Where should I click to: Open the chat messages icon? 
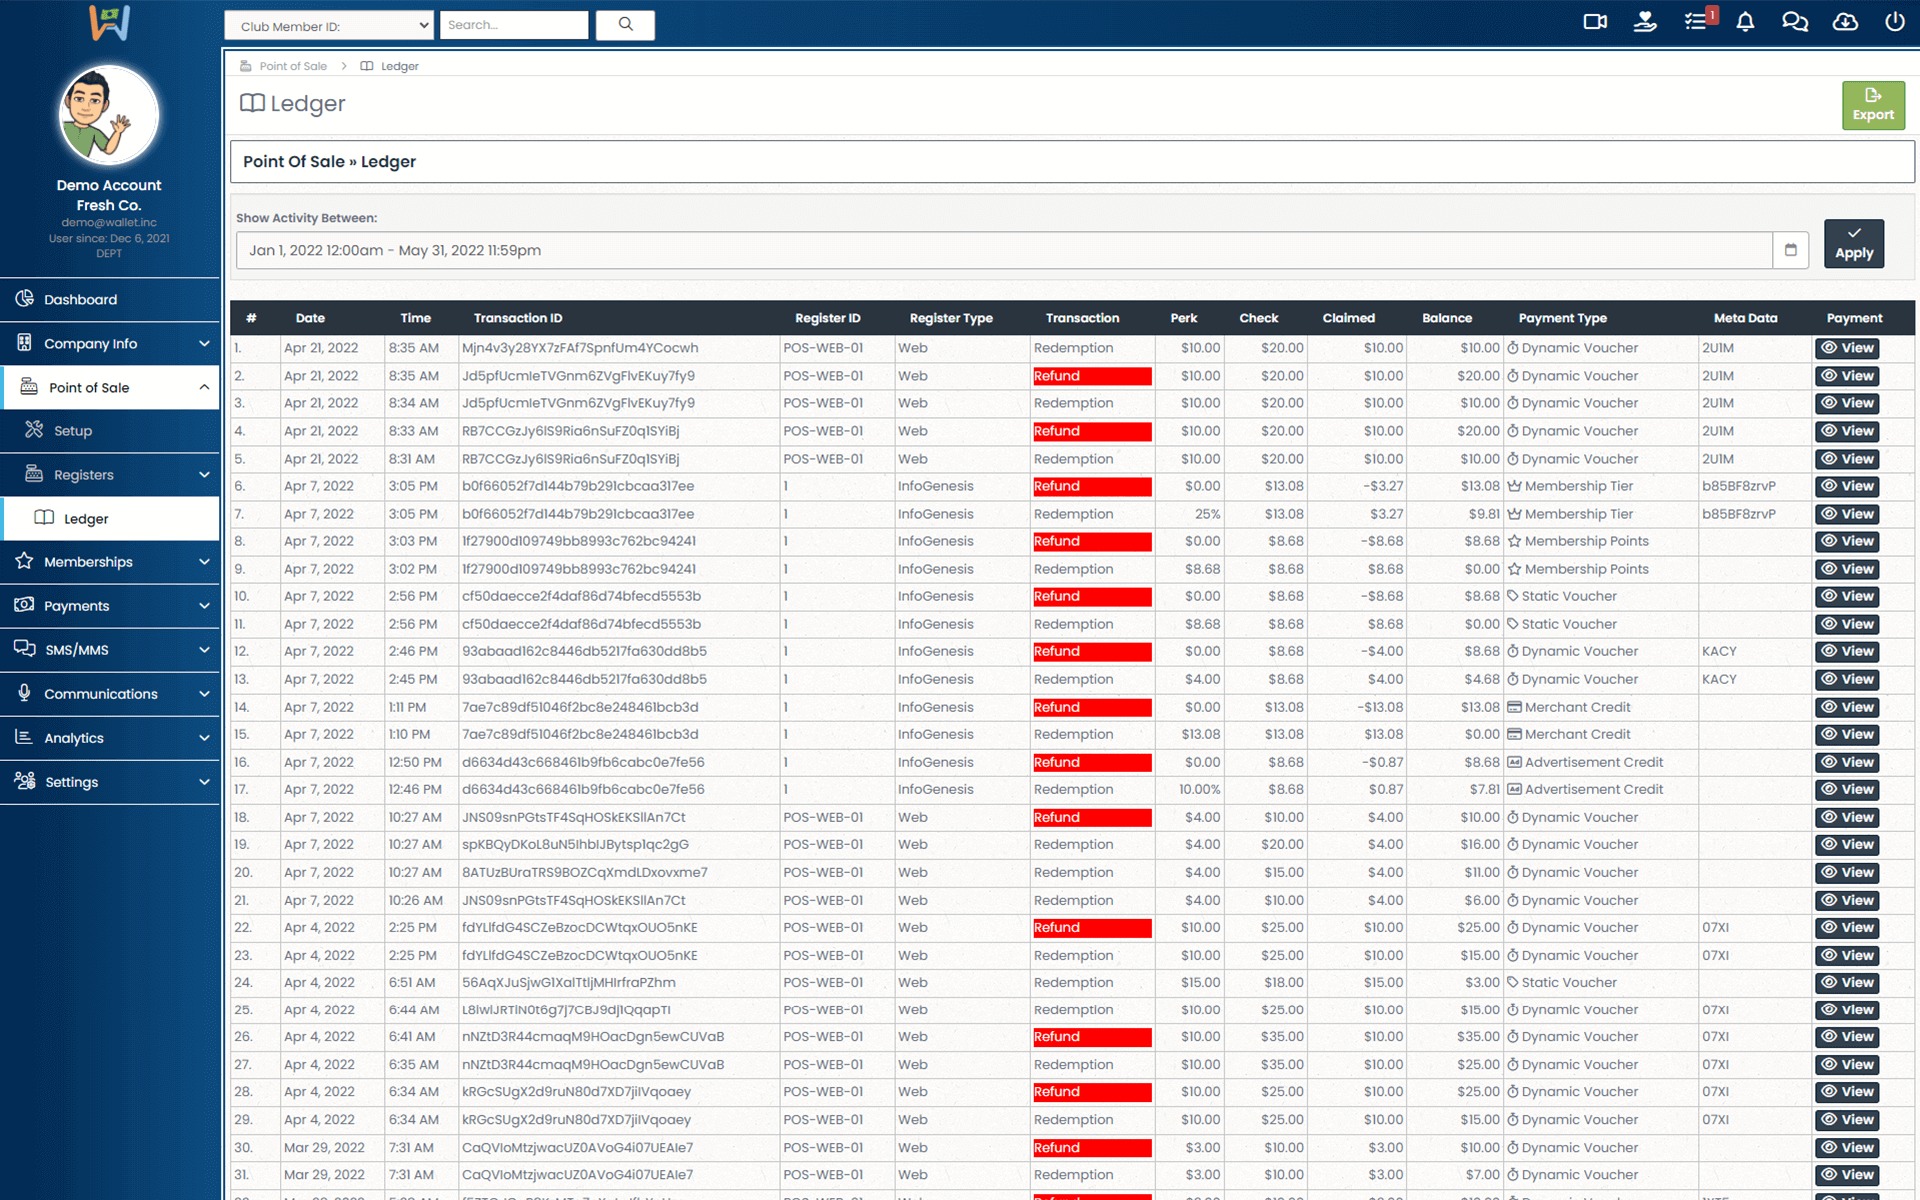(x=1795, y=22)
